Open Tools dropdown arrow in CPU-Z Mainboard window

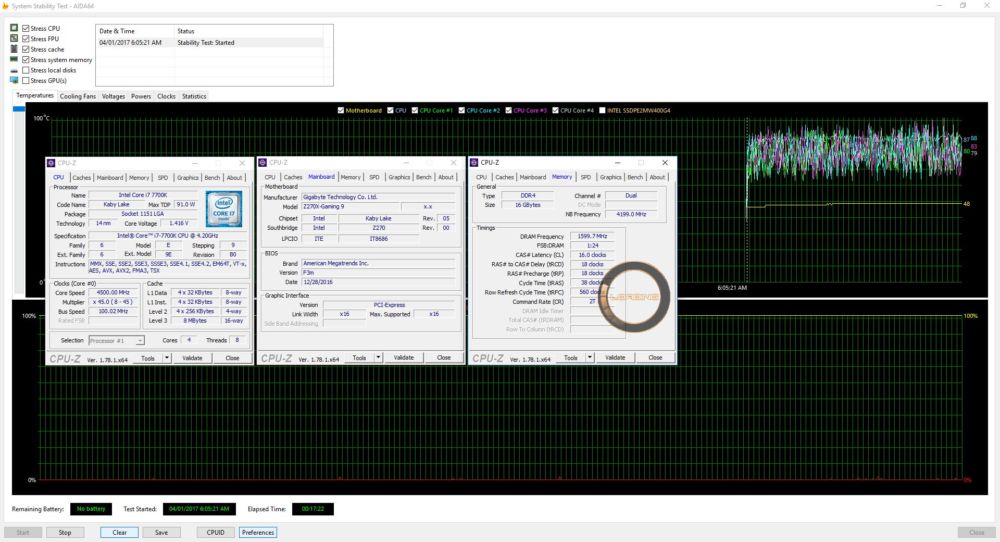click(x=378, y=357)
